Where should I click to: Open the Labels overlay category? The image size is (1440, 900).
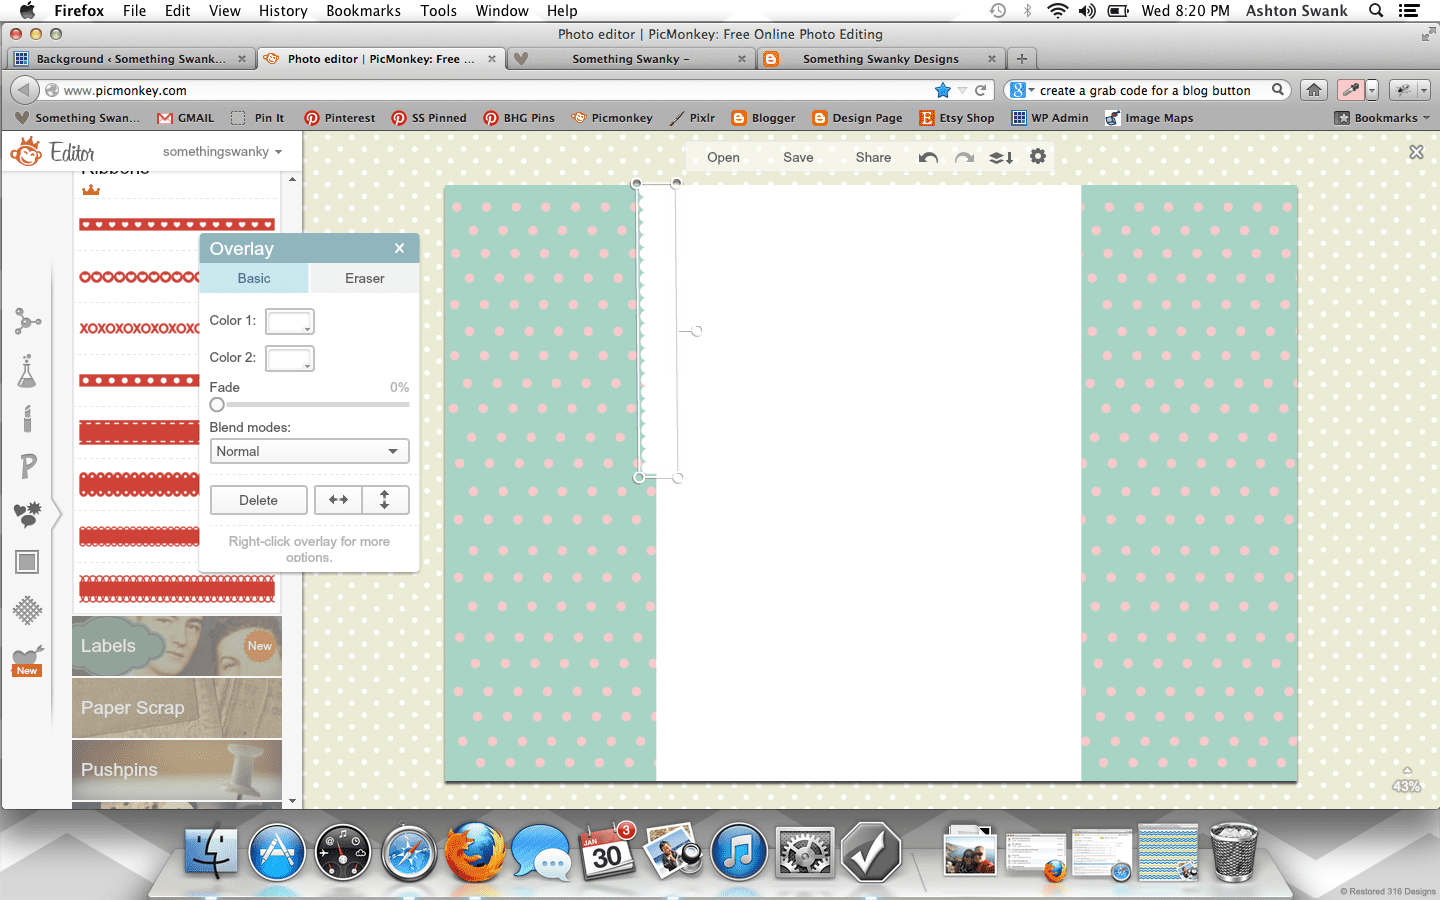[x=177, y=647]
